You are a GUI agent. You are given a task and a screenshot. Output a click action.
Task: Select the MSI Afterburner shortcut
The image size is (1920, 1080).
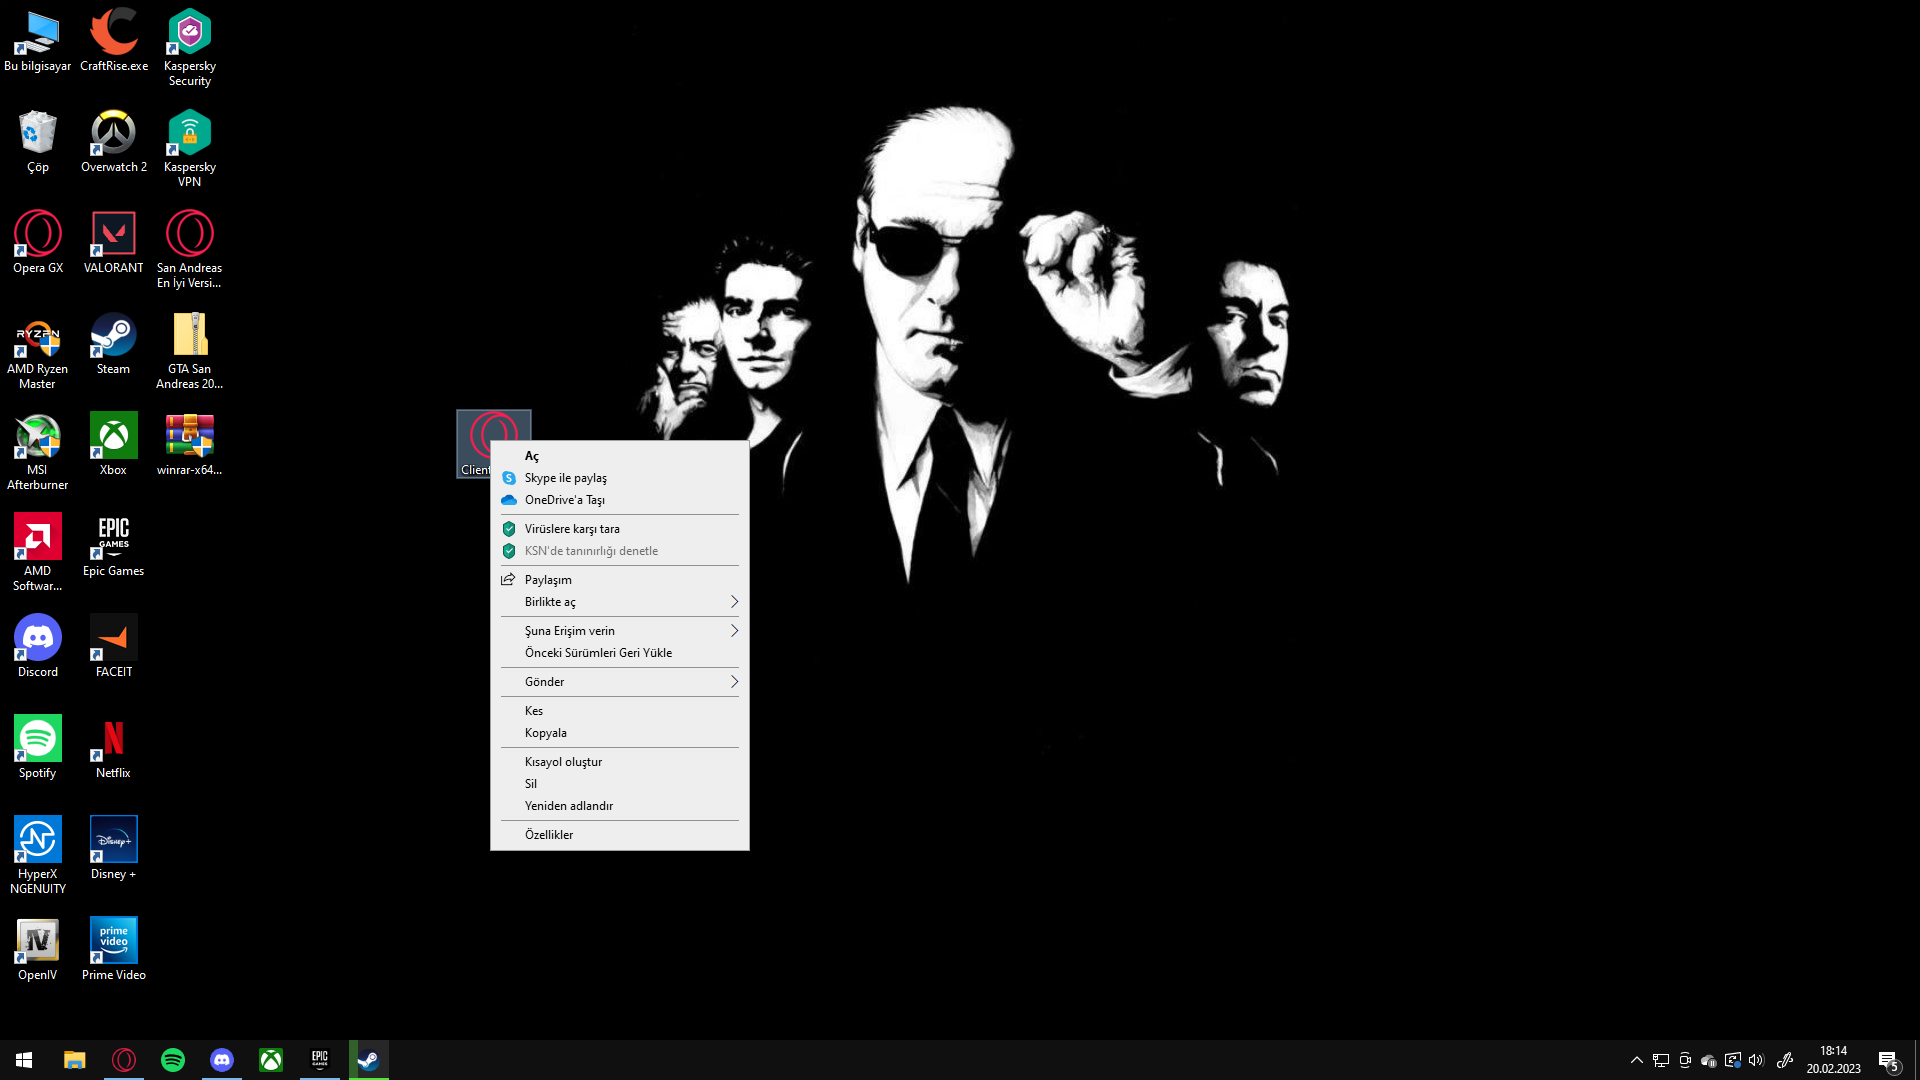[37, 437]
